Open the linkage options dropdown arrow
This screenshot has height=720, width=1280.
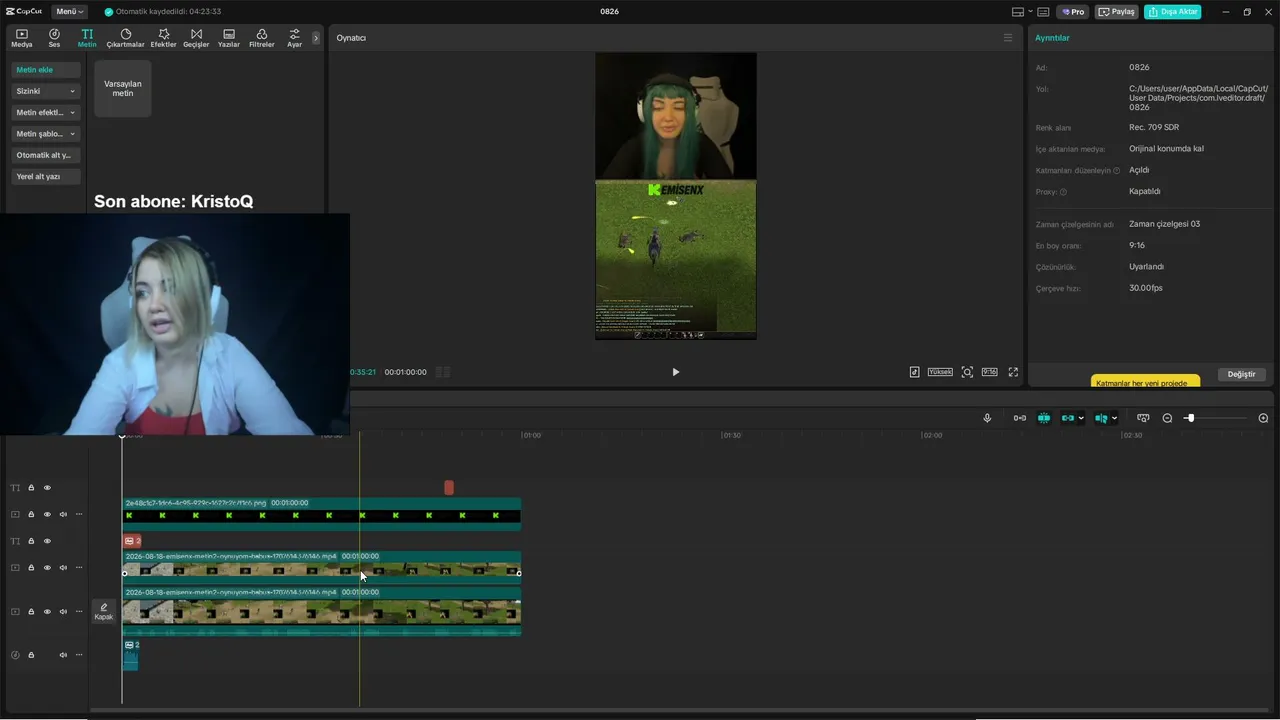(1081, 418)
